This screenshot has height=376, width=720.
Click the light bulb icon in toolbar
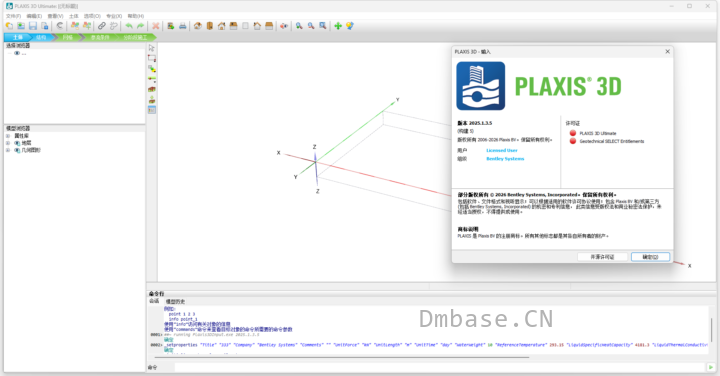[x=350, y=26]
